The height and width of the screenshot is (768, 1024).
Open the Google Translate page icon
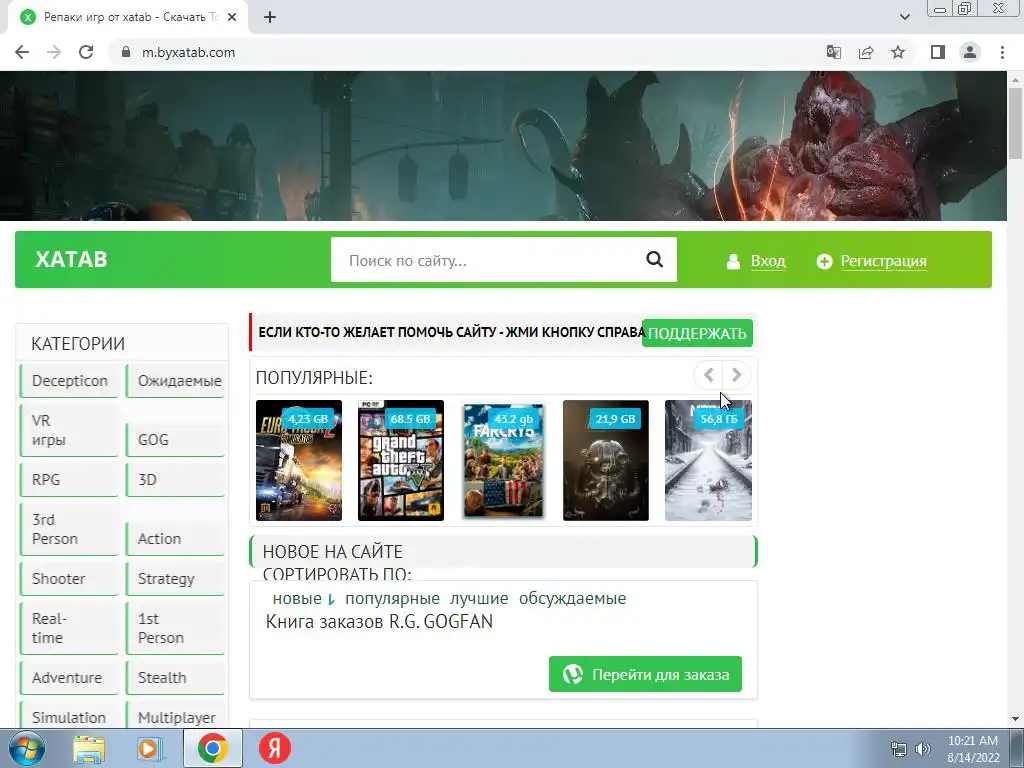[x=833, y=52]
